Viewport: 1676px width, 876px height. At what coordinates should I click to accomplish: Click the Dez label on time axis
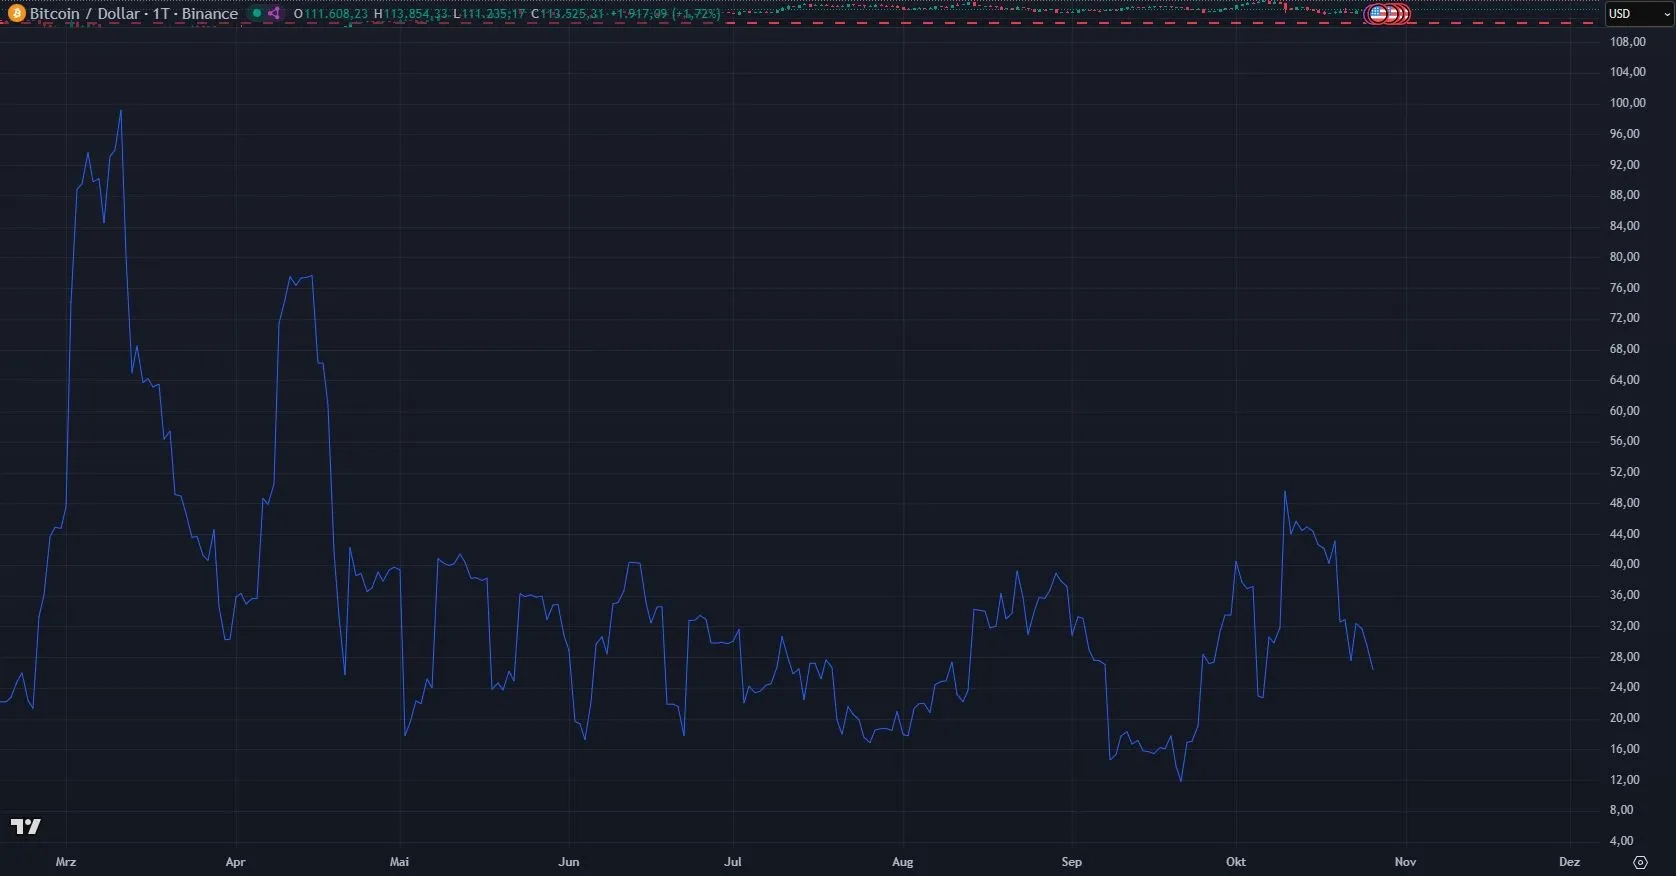click(x=1569, y=862)
